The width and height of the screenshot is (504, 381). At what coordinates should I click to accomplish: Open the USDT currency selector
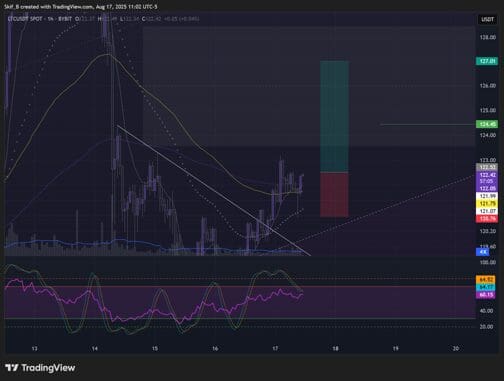pyautogui.click(x=487, y=19)
